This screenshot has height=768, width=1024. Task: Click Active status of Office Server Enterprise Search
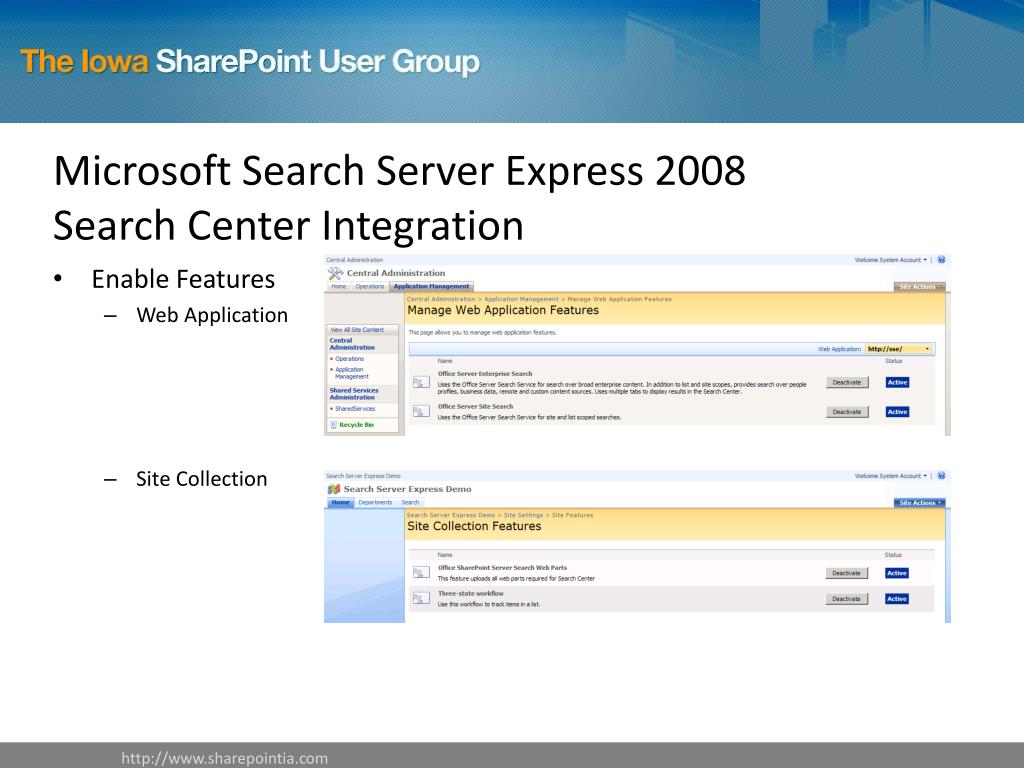pos(897,382)
